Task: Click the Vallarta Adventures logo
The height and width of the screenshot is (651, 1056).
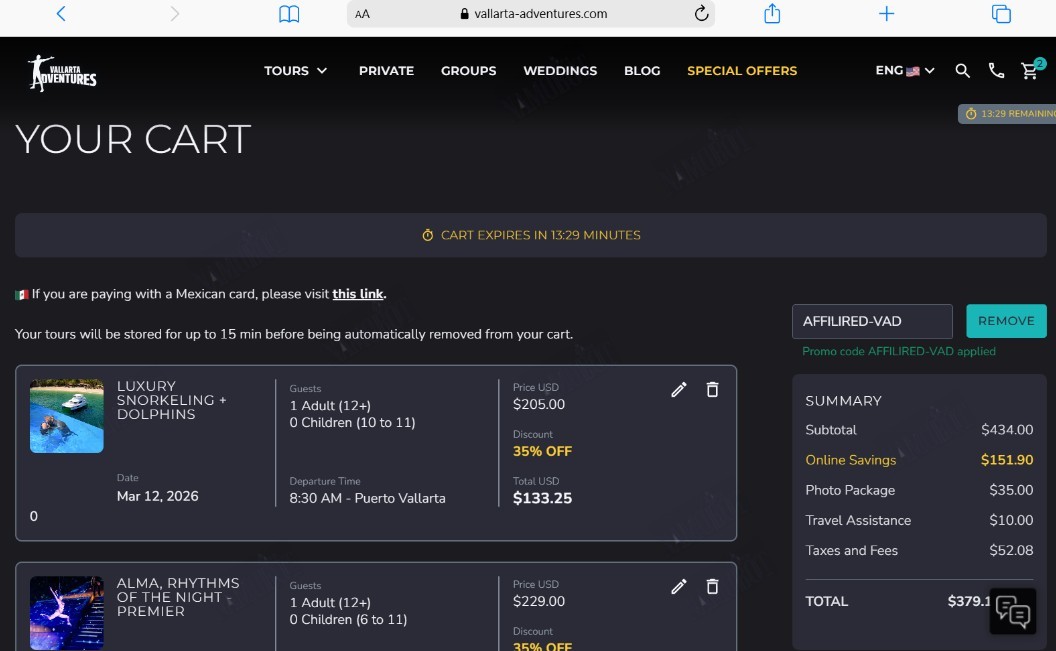Action: click(x=62, y=73)
